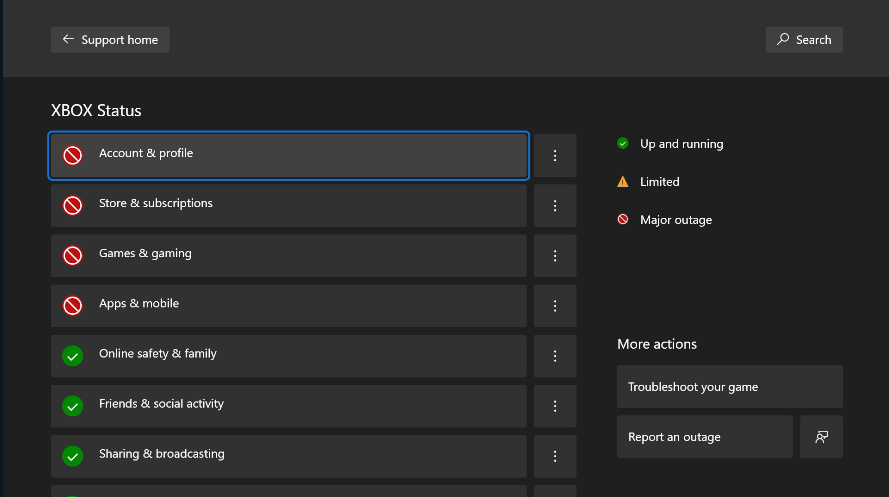The width and height of the screenshot is (889, 497).
Task: Click the green check beside Online safety & family
Action: (x=73, y=356)
